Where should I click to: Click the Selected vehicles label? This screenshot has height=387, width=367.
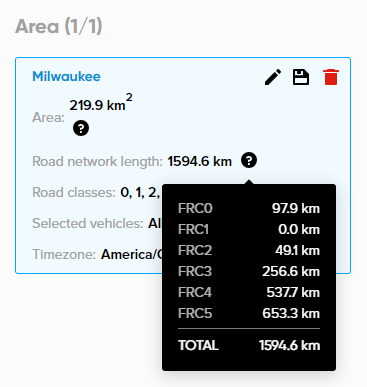pyautogui.click(x=88, y=223)
